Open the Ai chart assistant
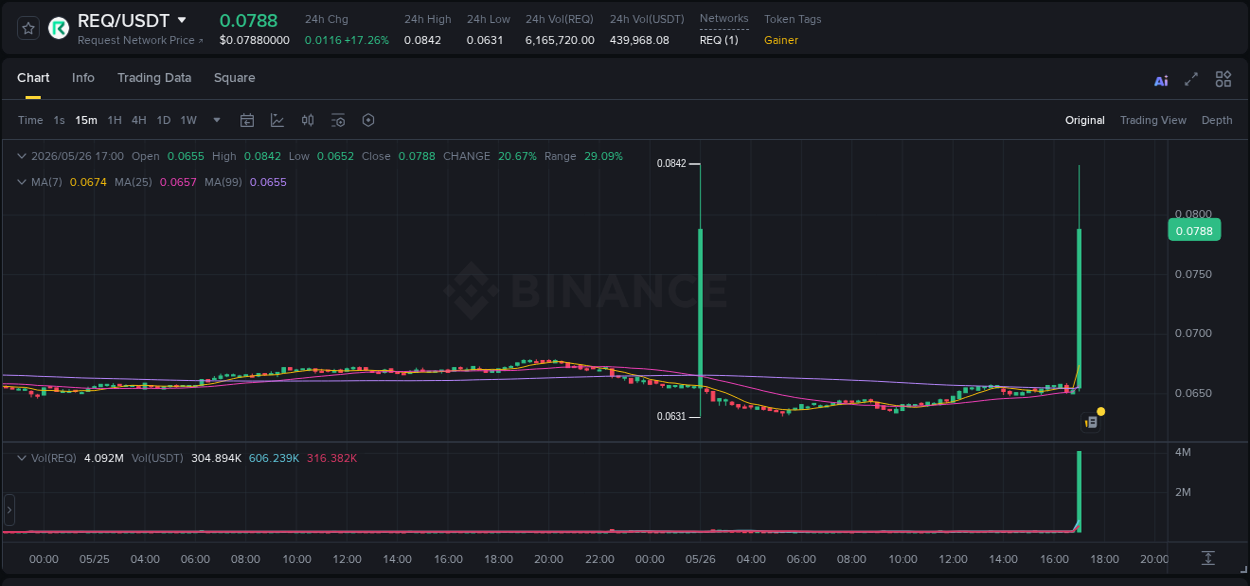Viewport: 1250px width, 586px height. (1161, 81)
